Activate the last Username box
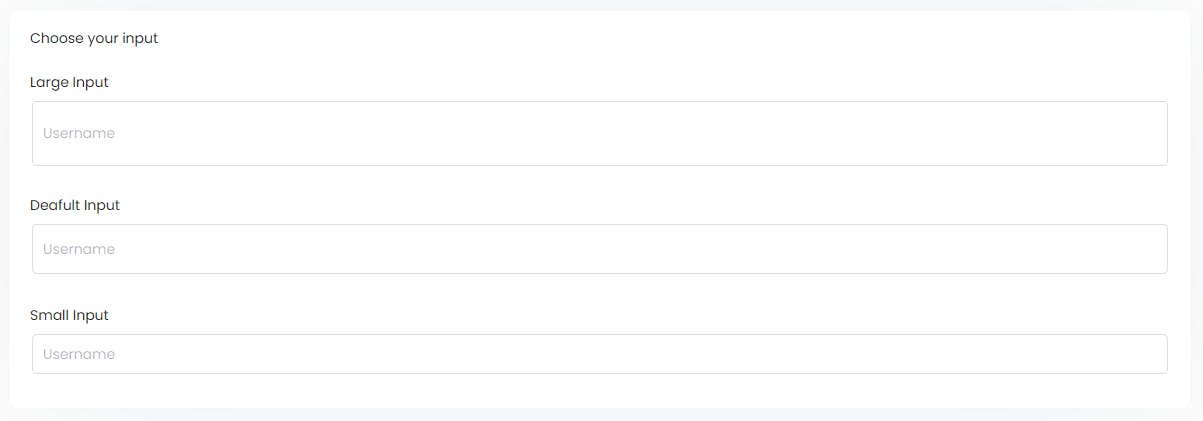The image size is (1203, 421). 600,354
